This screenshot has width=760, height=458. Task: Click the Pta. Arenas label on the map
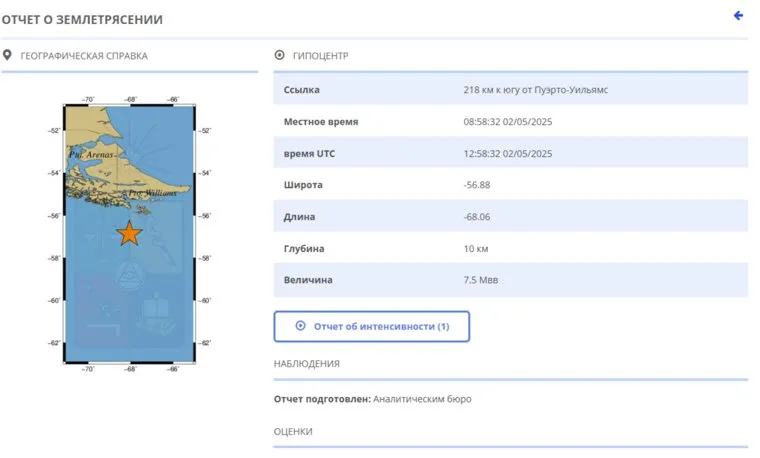coord(90,156)
